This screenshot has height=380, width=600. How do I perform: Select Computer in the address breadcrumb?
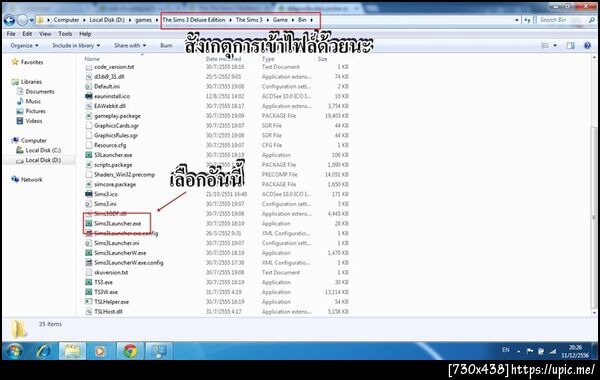[x=66, y=20]
